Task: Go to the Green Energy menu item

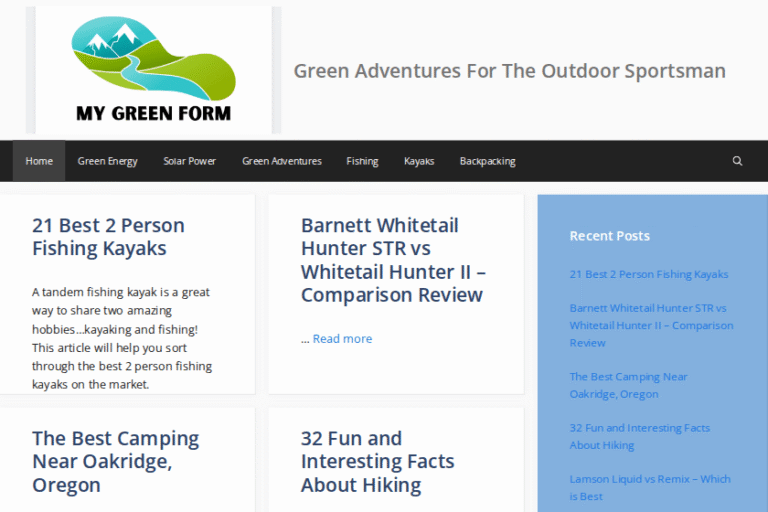Action: (x=107, y=161)
